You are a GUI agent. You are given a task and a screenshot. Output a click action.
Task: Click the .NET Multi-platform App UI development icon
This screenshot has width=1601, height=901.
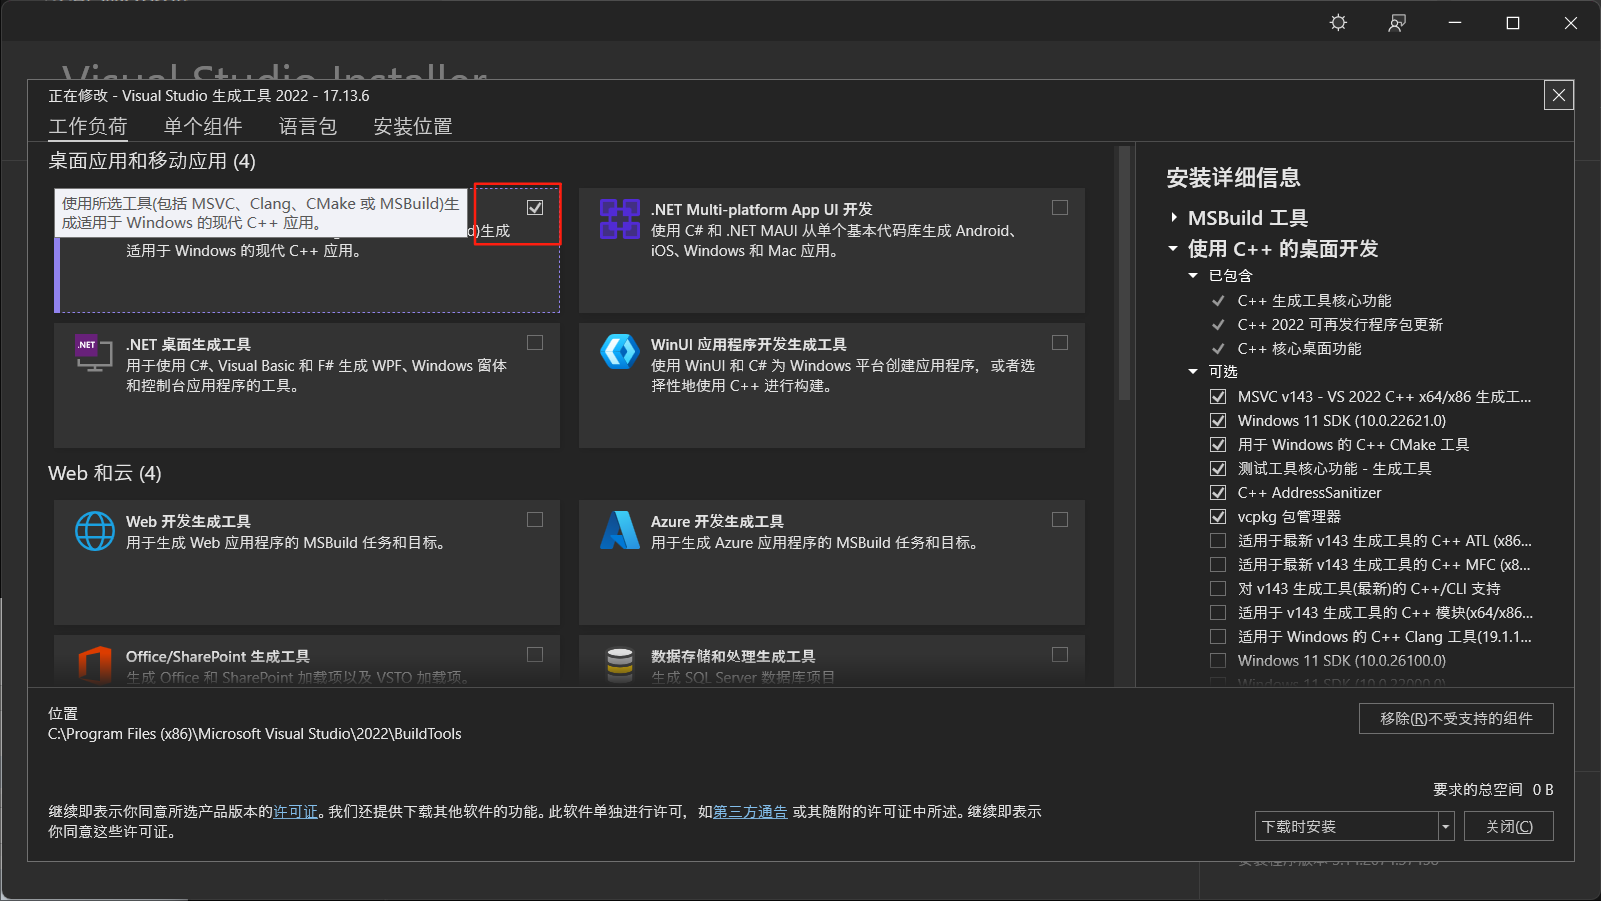click(620, 222)
